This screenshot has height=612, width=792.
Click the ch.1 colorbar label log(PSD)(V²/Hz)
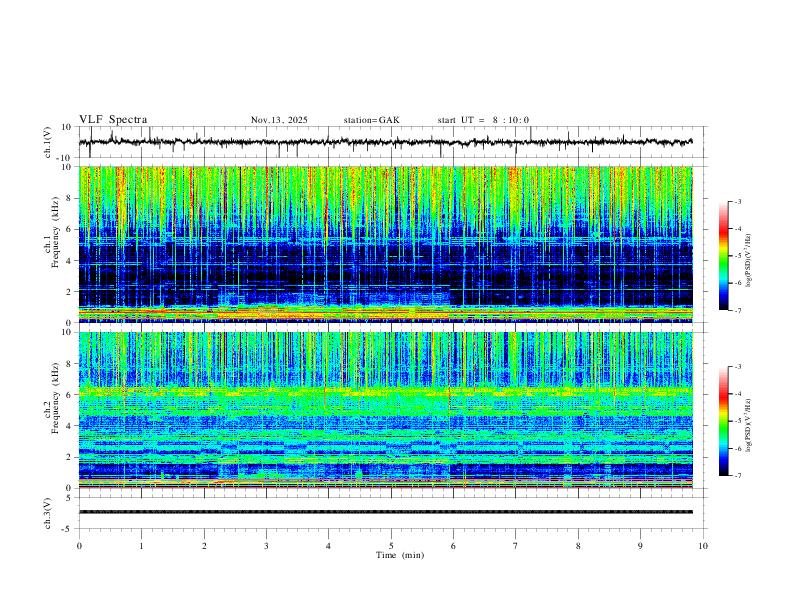click(x=749, y=260)
